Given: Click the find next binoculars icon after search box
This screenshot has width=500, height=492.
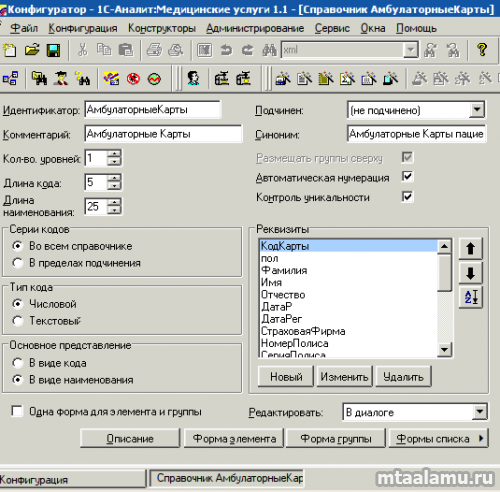Looking at the screenshot, I should 430,50.
